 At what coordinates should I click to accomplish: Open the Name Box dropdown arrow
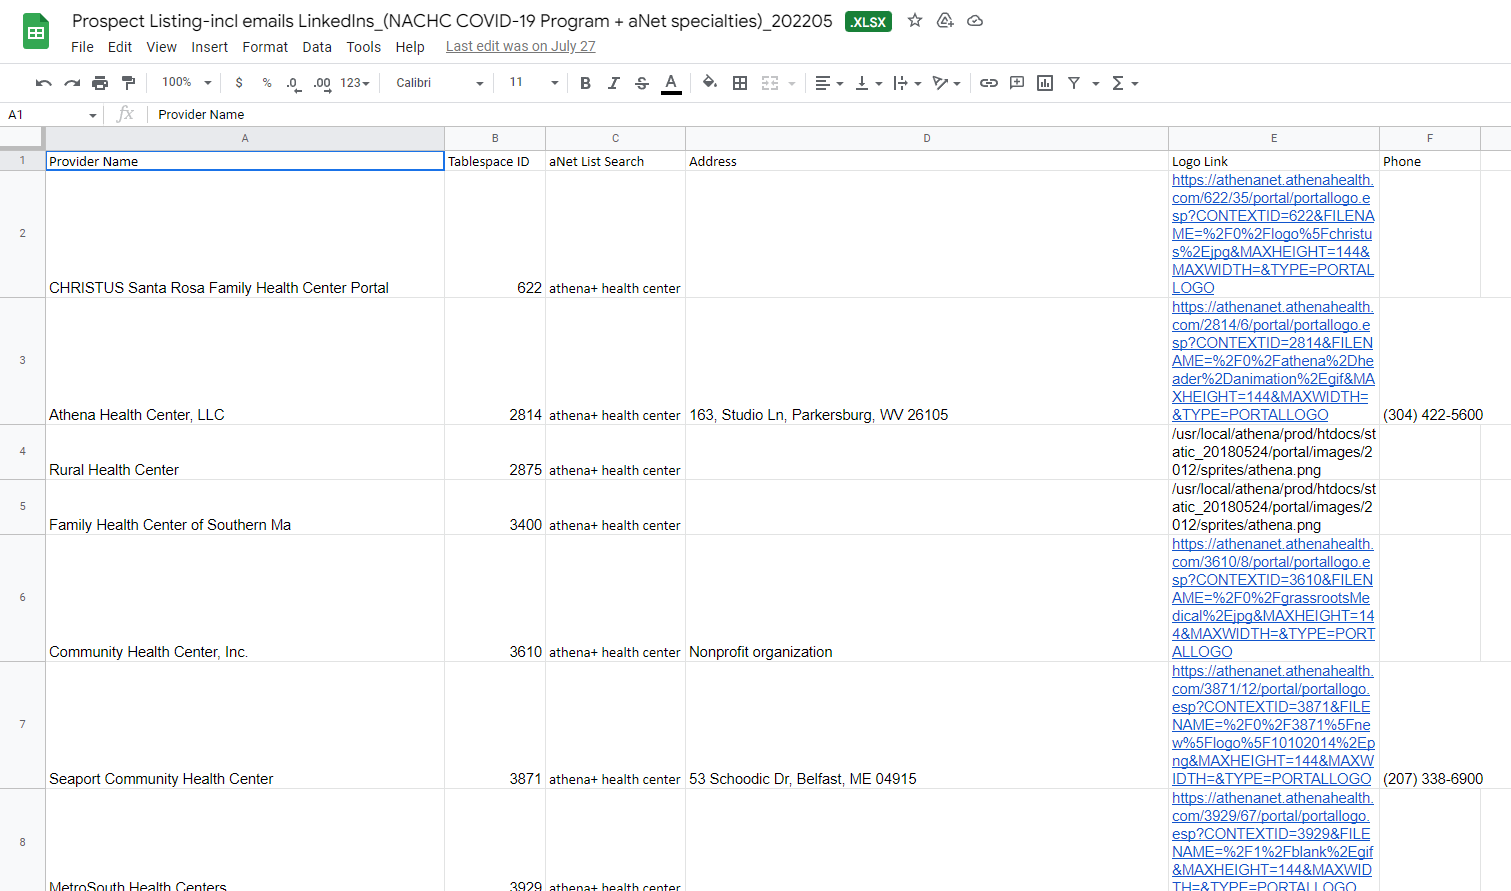[x=93, y=115]
